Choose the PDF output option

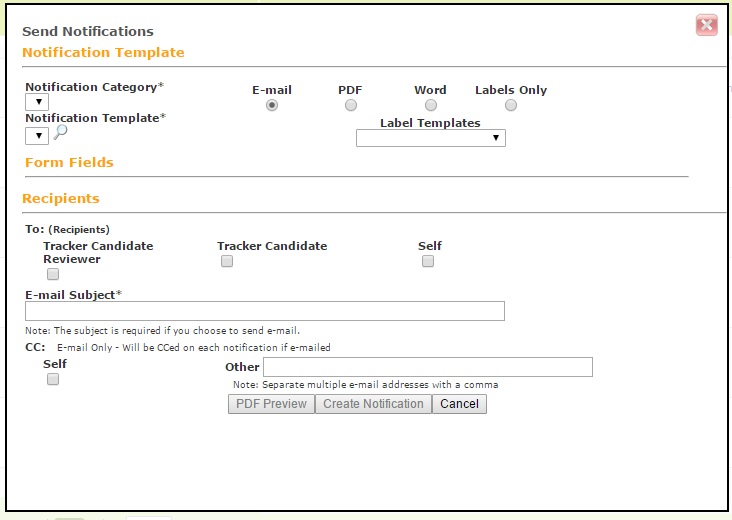pyautogui.click(x=351, y=105)
